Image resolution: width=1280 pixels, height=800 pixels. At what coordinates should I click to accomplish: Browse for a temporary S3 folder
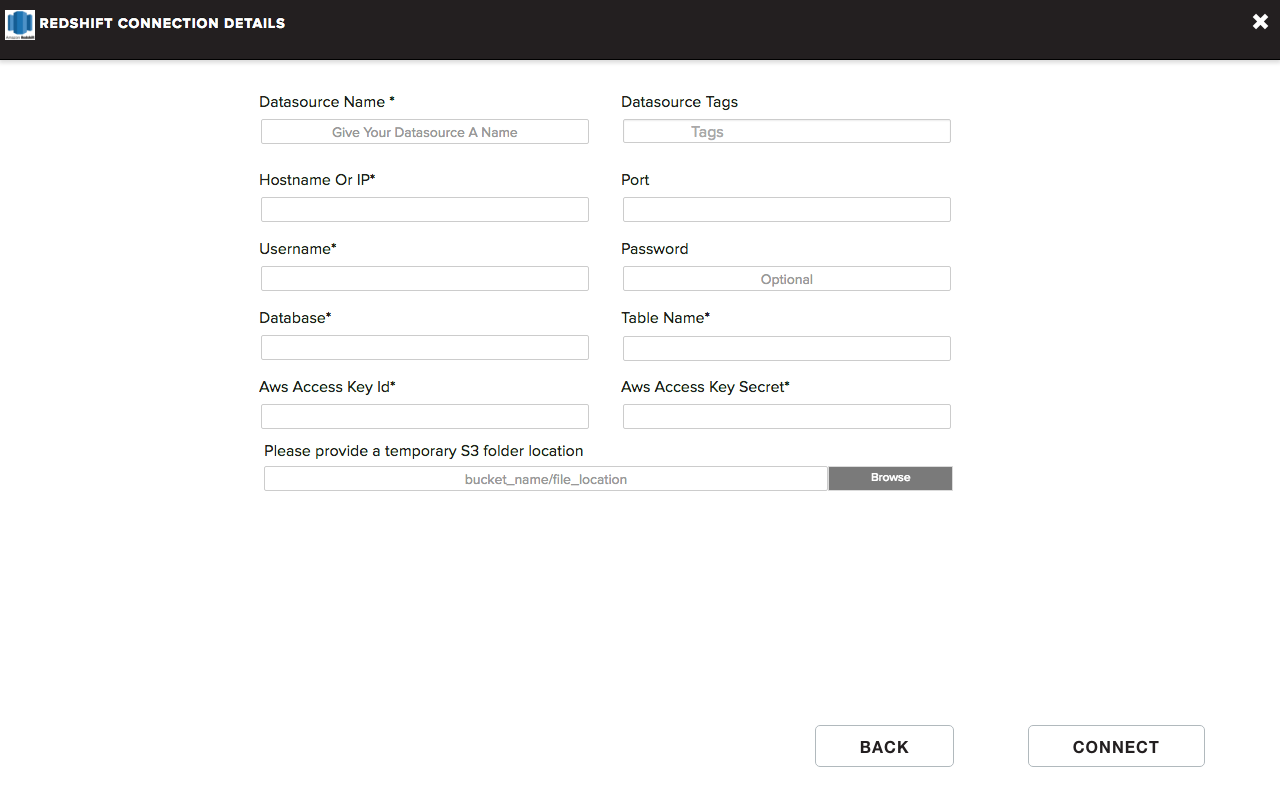pos(890,478)
